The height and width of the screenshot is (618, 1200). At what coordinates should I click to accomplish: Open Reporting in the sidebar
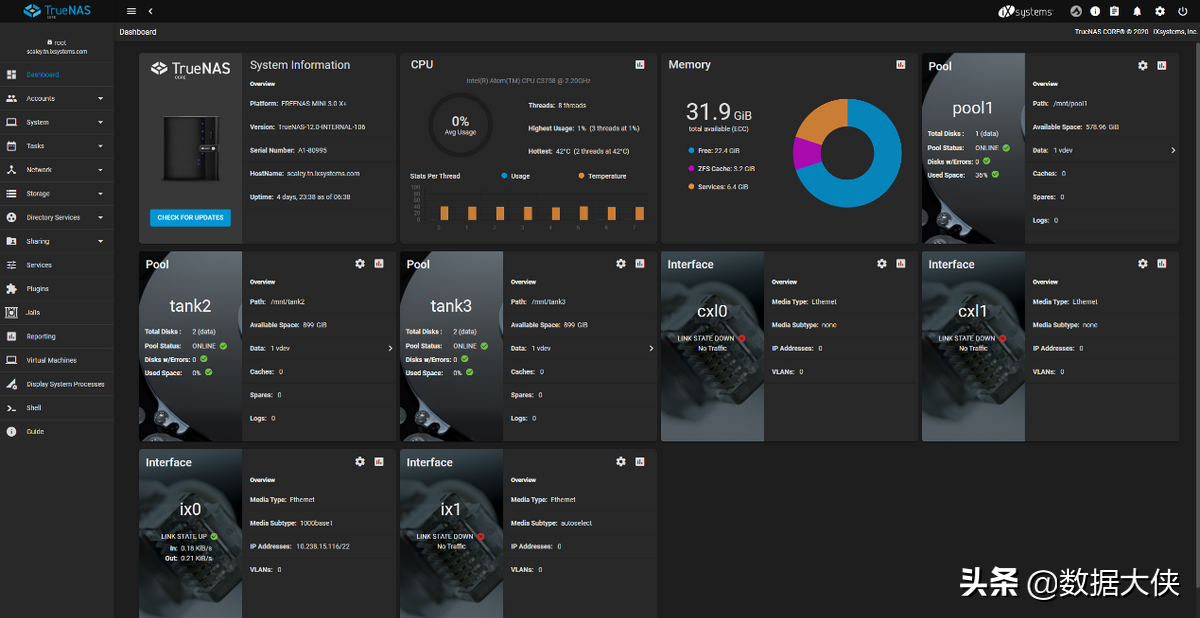[x=57, y=337]
